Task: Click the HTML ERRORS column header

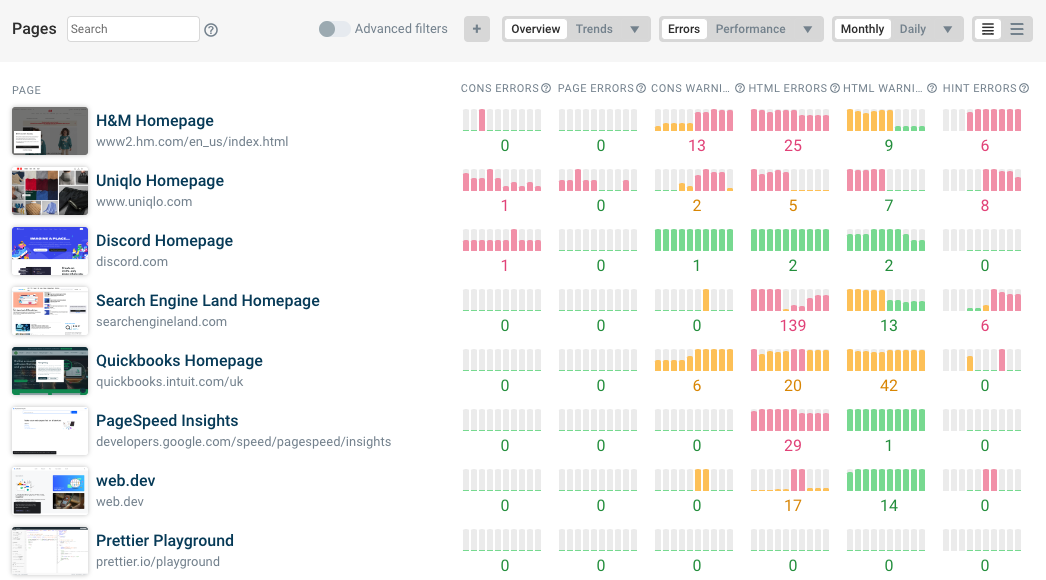Action: coord(787,88)
